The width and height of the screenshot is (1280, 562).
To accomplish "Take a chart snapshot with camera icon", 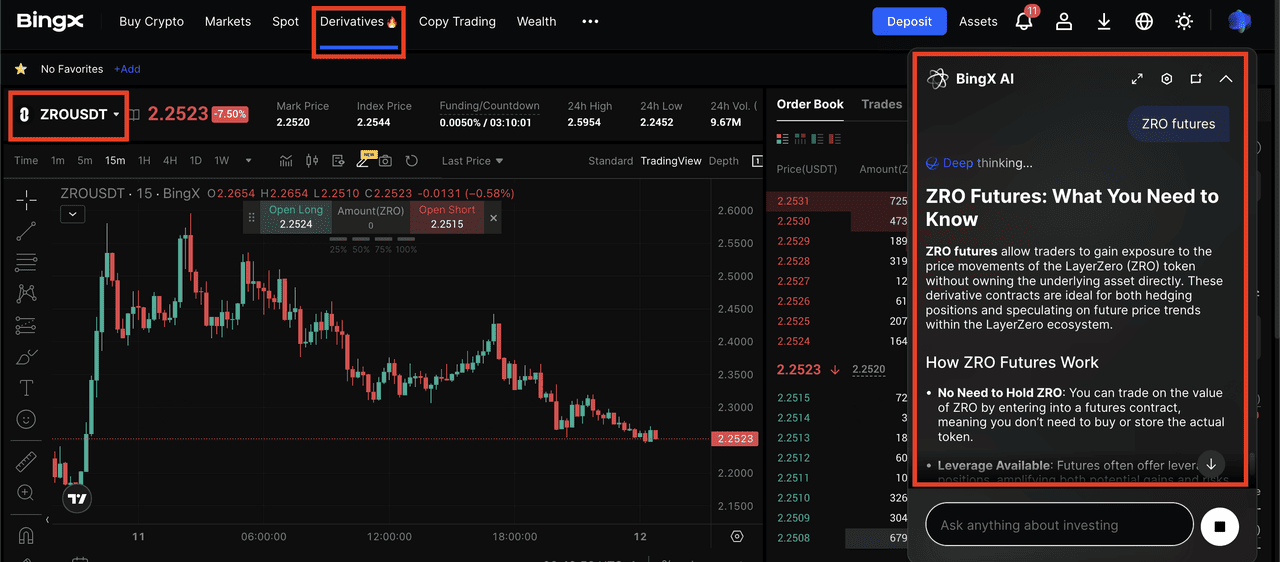I will pos(385,161).
